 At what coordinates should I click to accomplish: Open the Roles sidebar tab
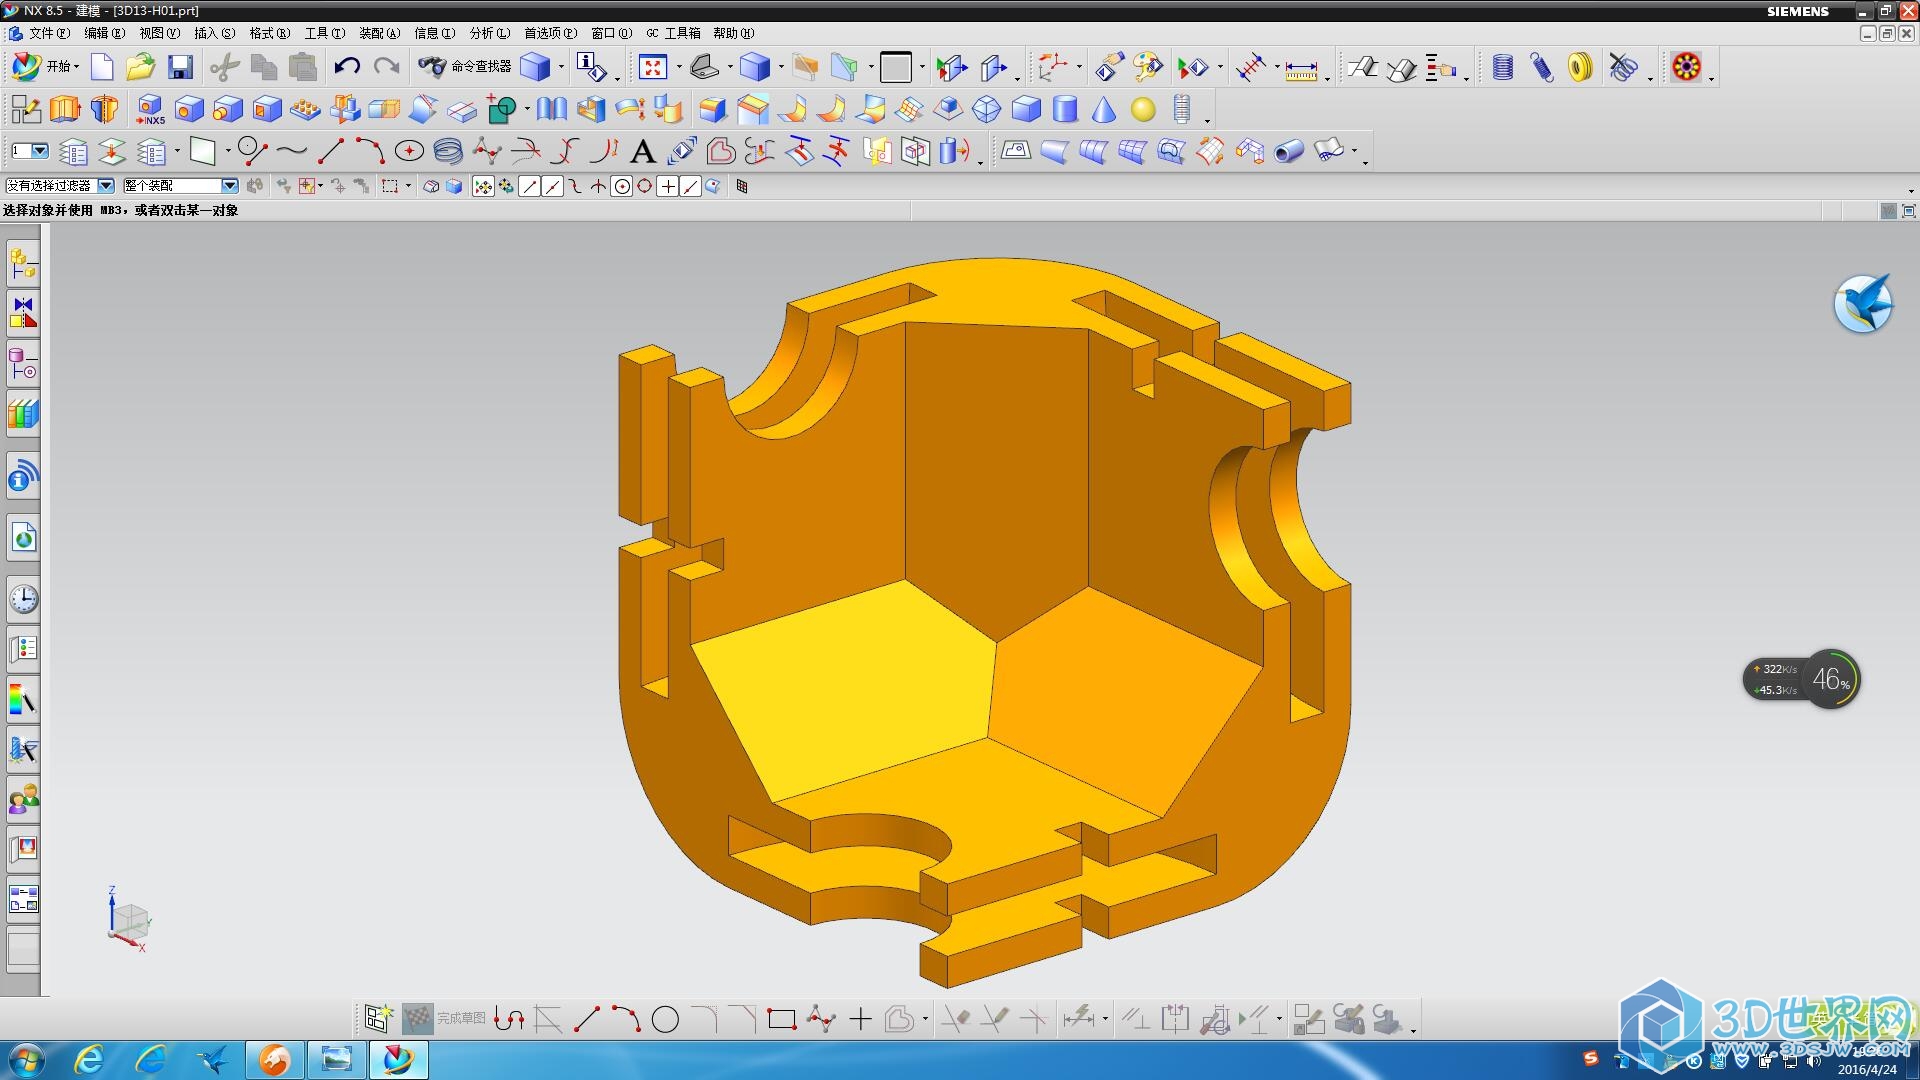[23, 799]
